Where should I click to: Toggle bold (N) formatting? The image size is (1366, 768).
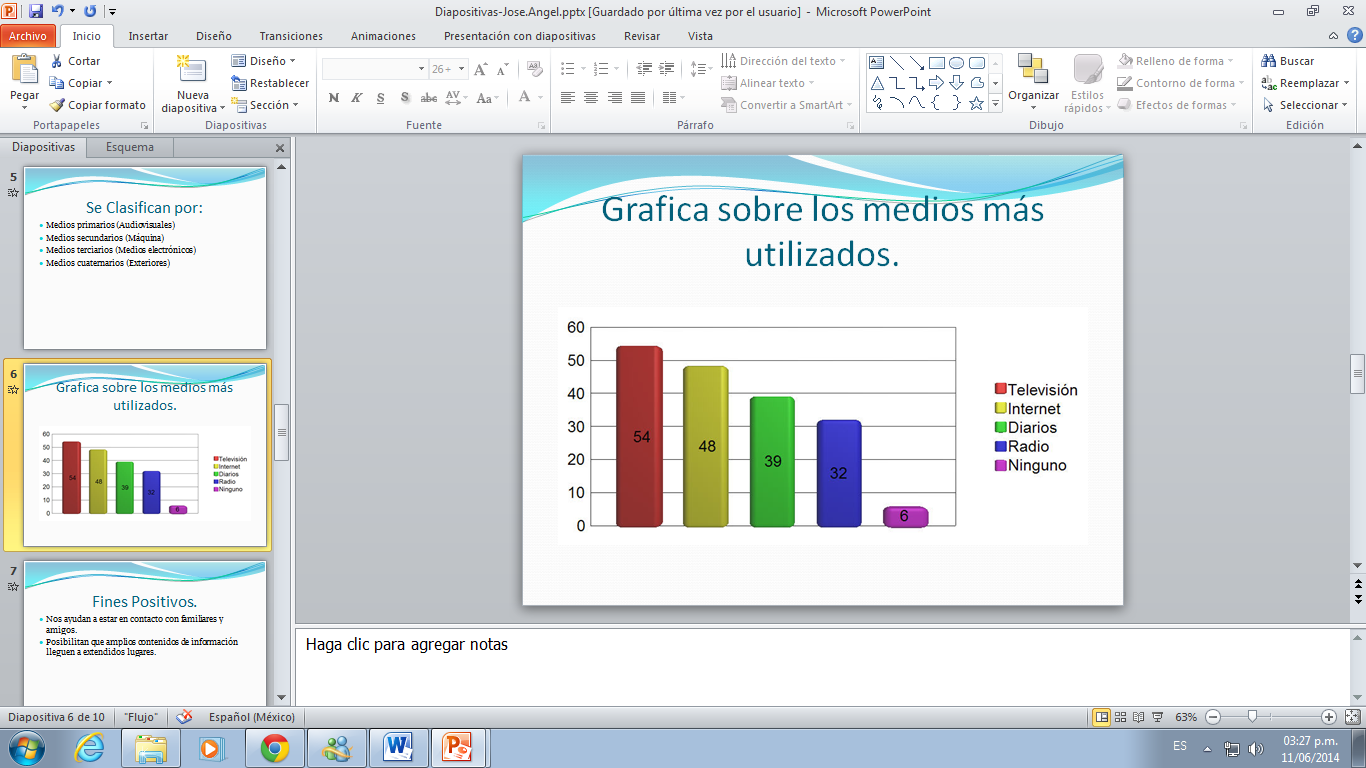pos(333,97)
